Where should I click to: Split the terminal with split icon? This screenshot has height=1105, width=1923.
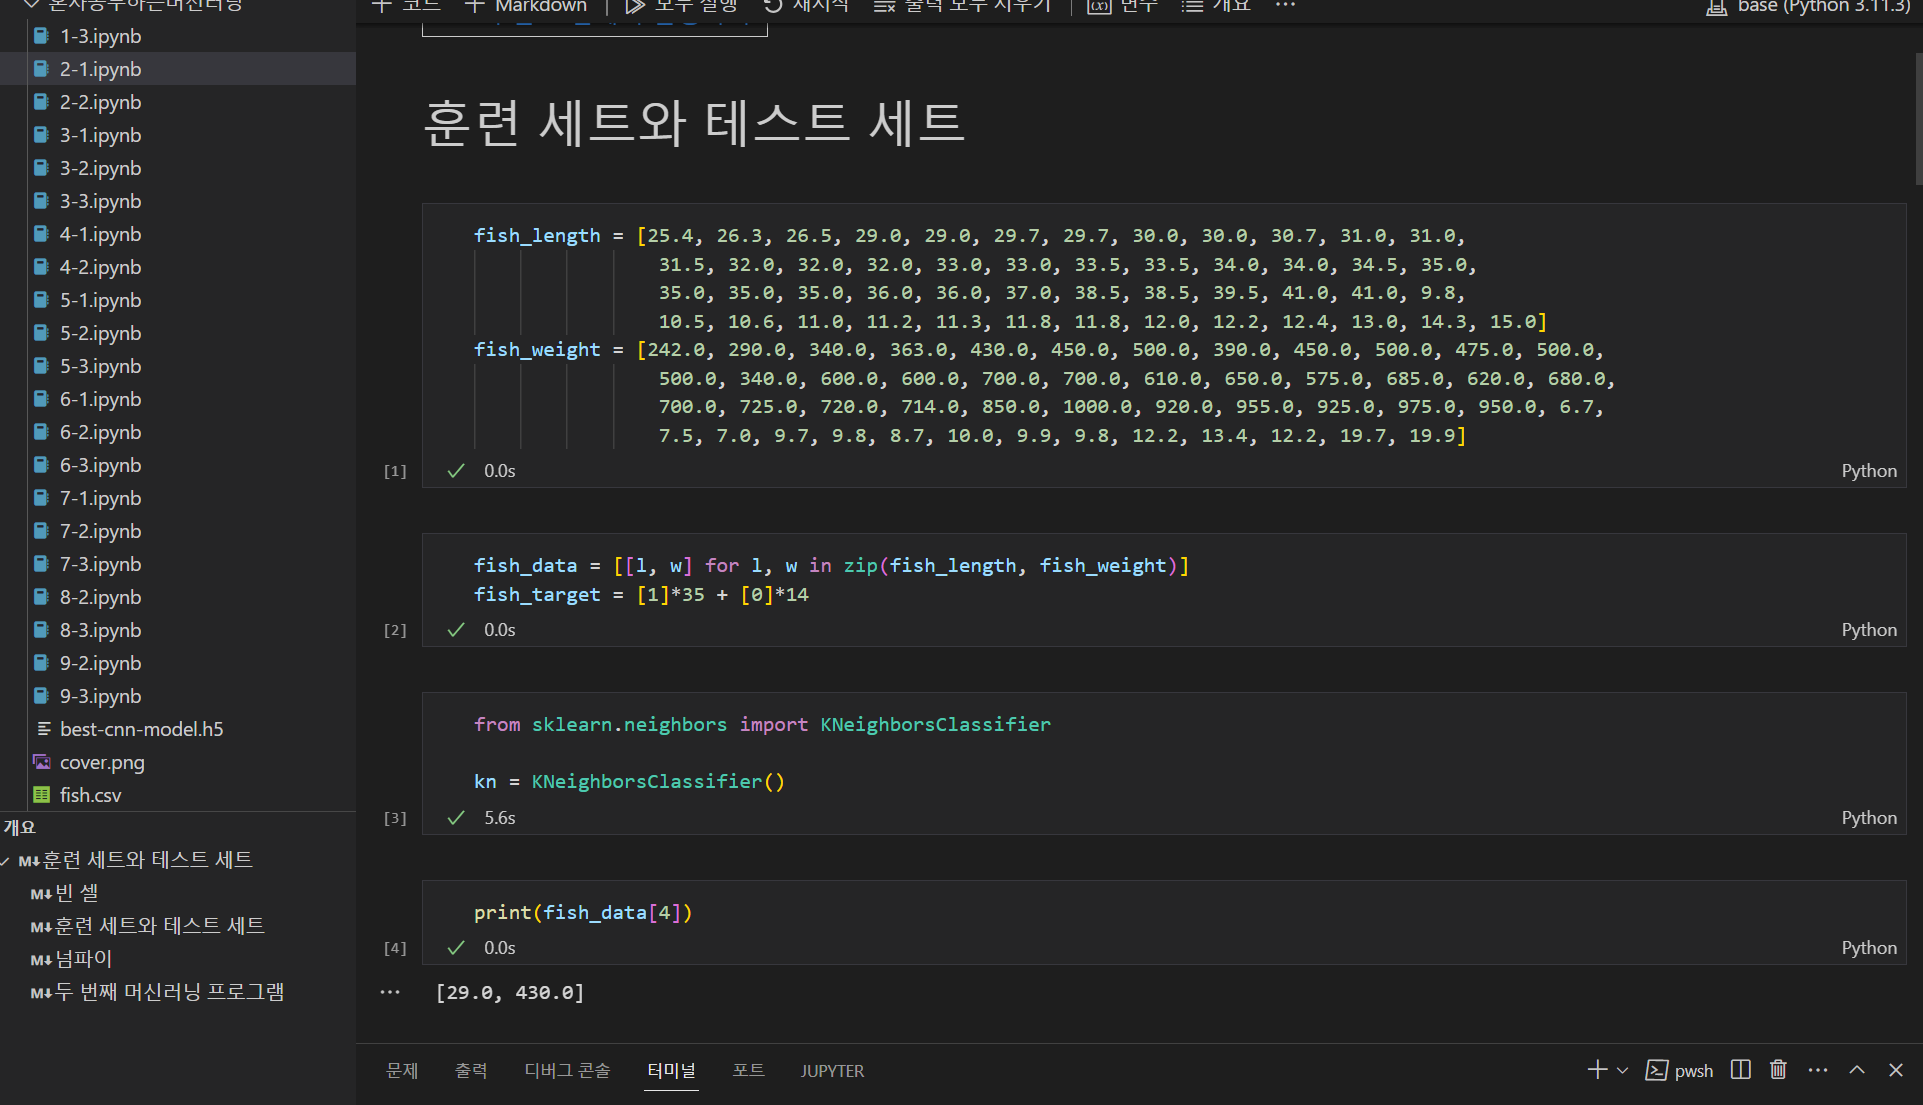[1741, 1070]
